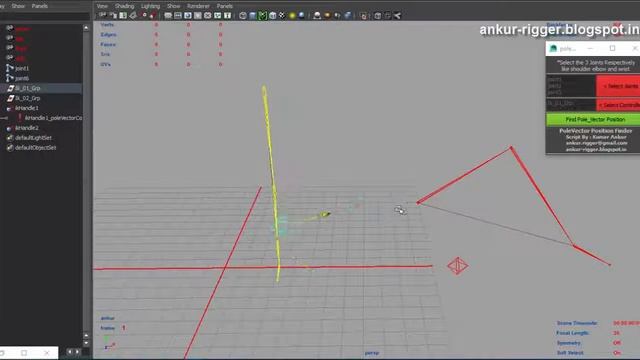Image resolution: width=640 pixels, height=360 pixels.
Task: Click the controller name field in the pole window
Action: pos(571,104)
